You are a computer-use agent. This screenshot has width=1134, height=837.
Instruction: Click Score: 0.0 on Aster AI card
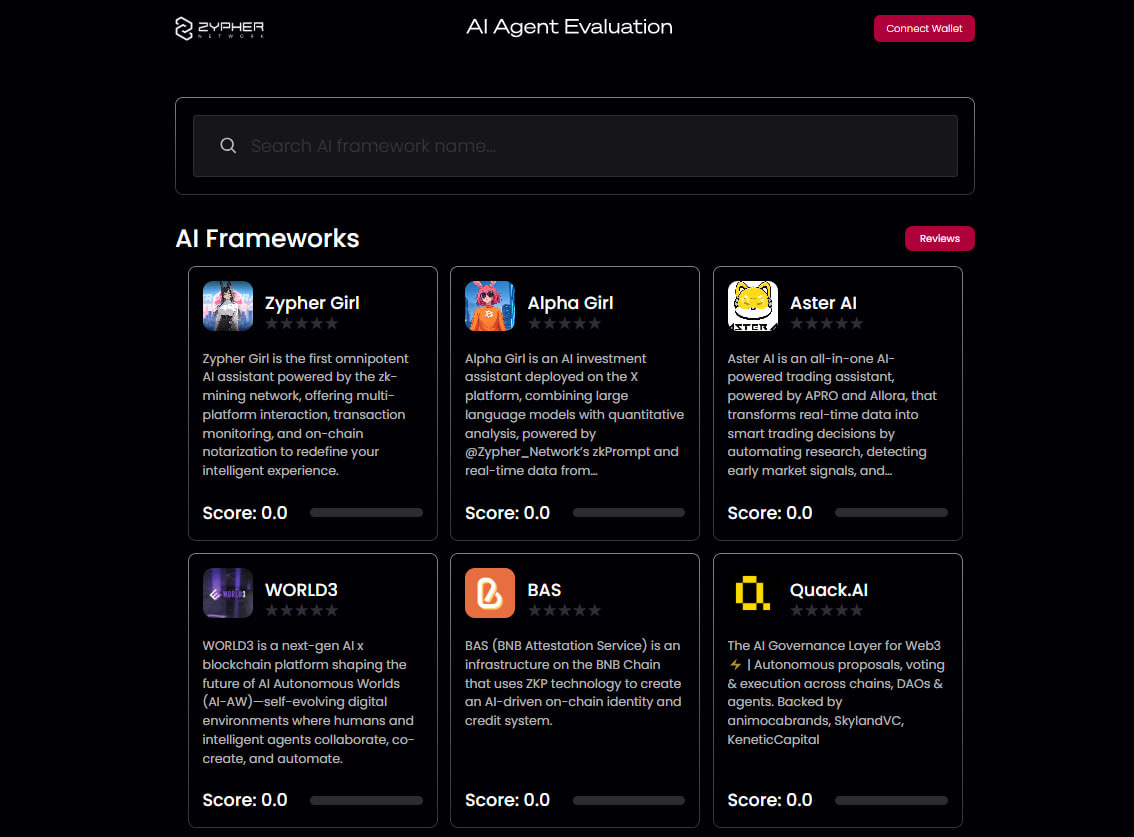coord(770,513)
